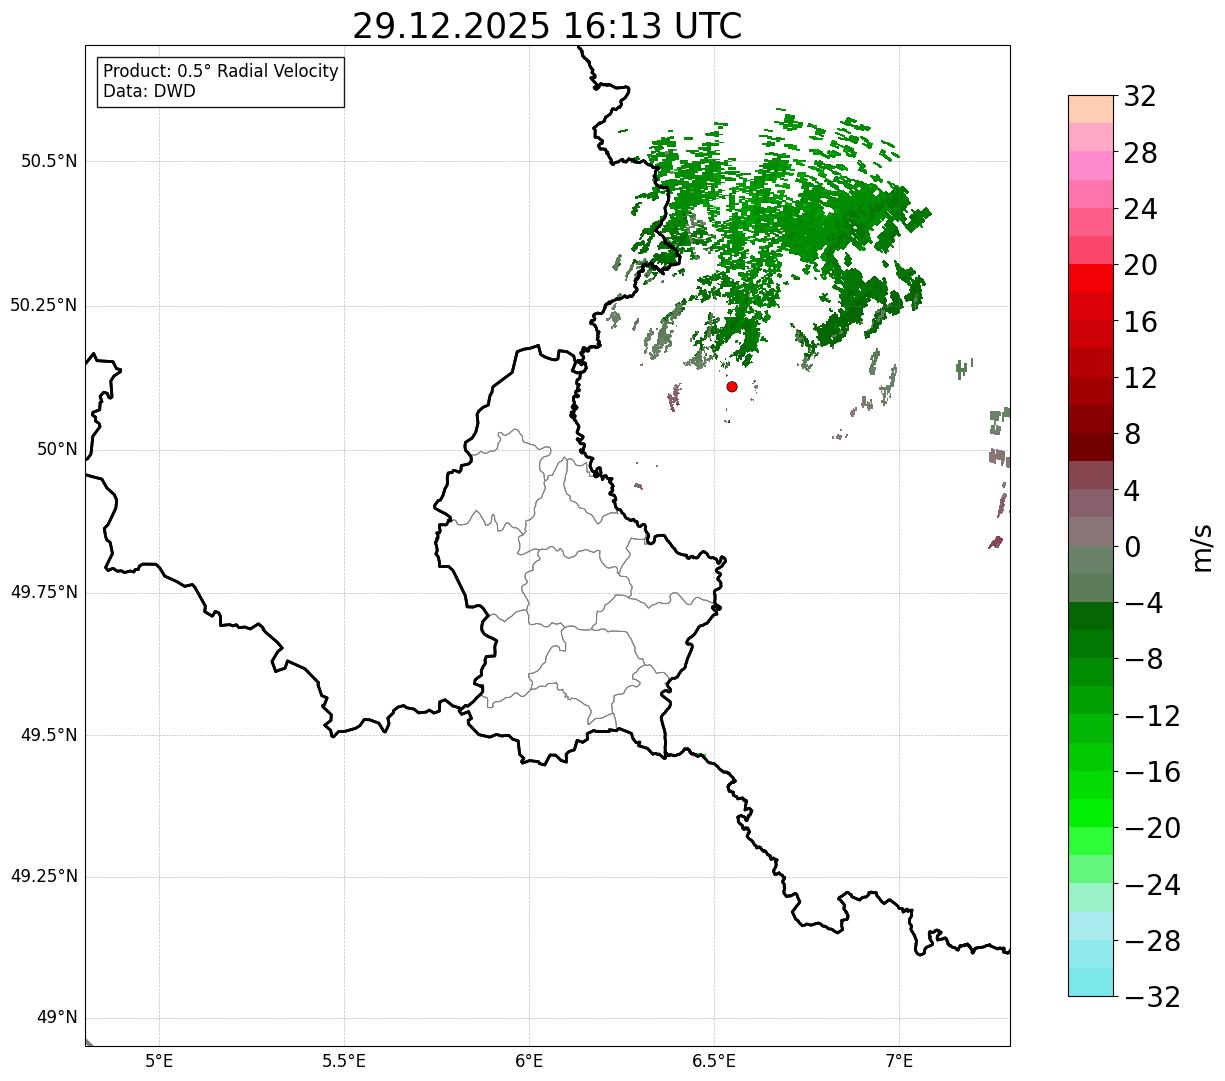Viewport: 1225px width, 1081px height.
Task: Click the colorbar tick value 24
Action: point(1140,210)
